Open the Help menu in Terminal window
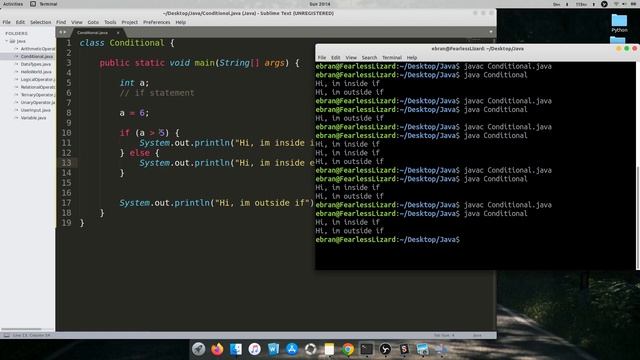Viewport: 640px width, 360px height. pyautogui.click(x=412, y=58)
